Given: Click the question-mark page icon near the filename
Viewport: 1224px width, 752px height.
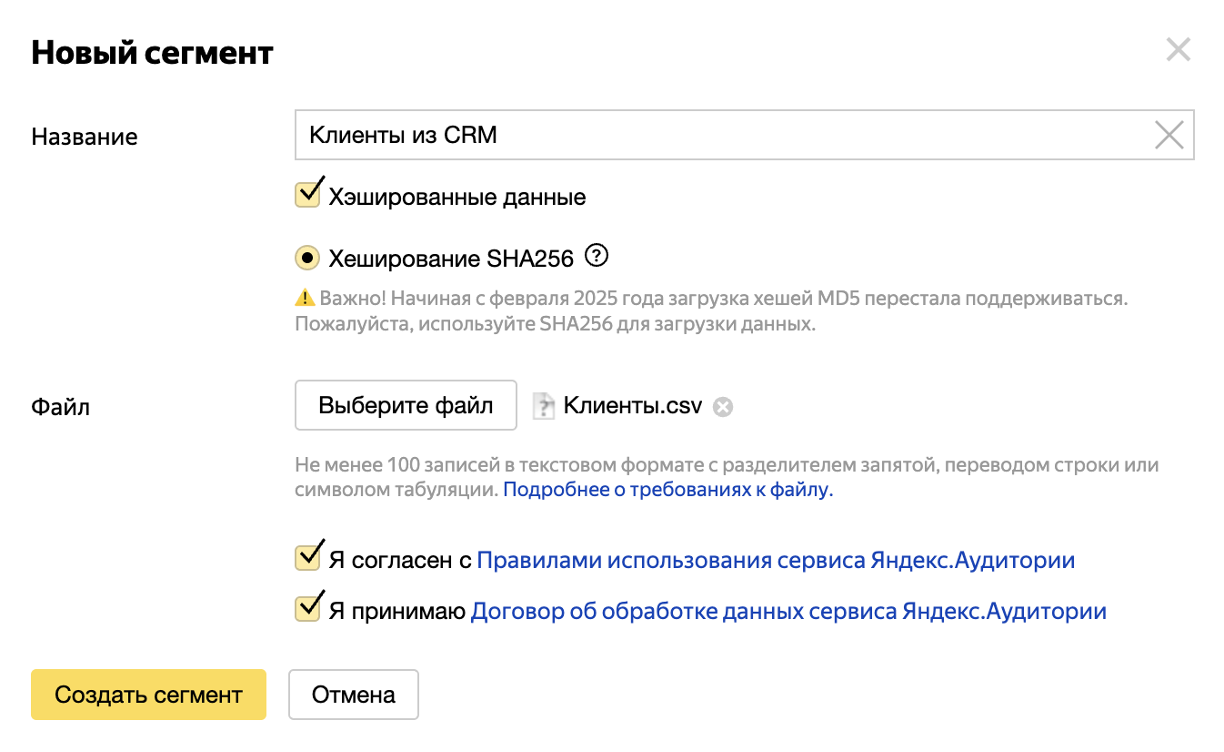Looking at the screenshot, I should pyautogui.click(x=543, y=405).
